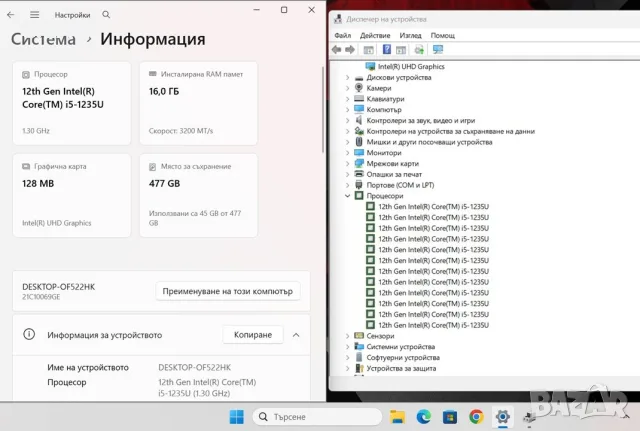Open the Settings hamburger navigation menu

pos(35,15)
